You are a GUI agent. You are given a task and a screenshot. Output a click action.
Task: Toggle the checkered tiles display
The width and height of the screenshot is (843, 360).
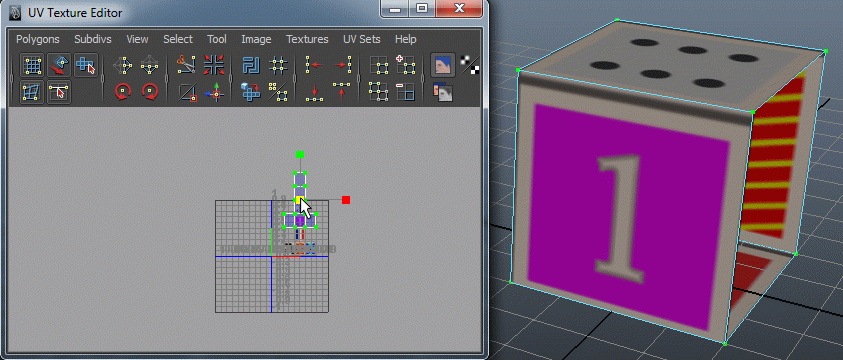pos(470,65)
